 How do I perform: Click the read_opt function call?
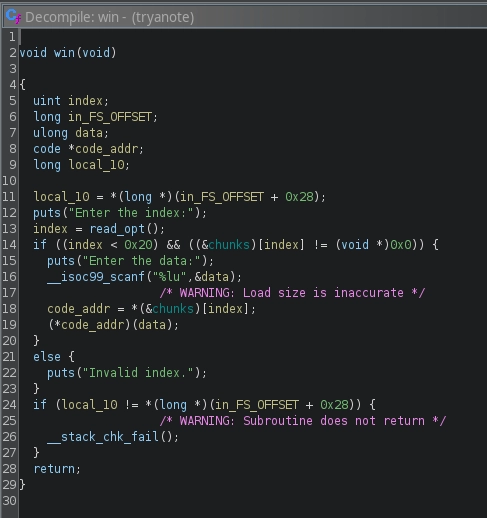(x=117, y=229)
